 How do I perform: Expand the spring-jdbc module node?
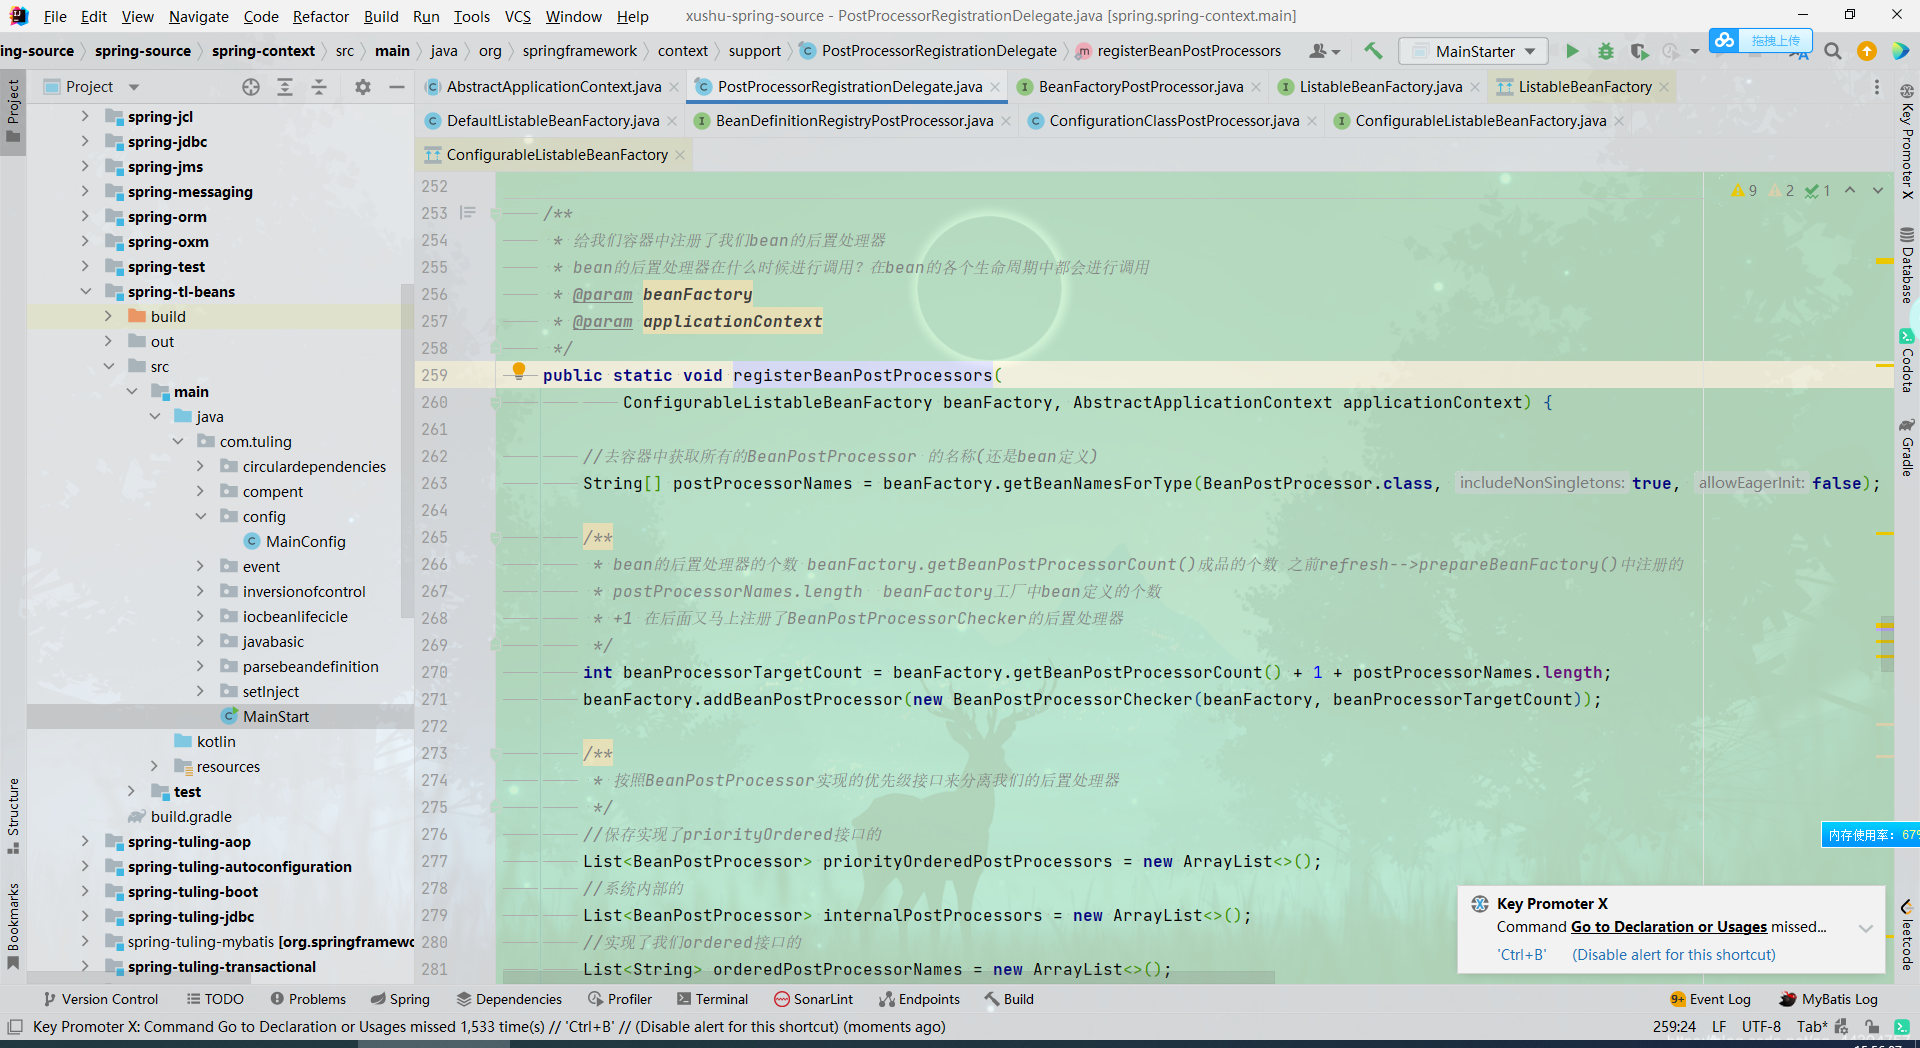pyautogui.click(x=85, y=142)
